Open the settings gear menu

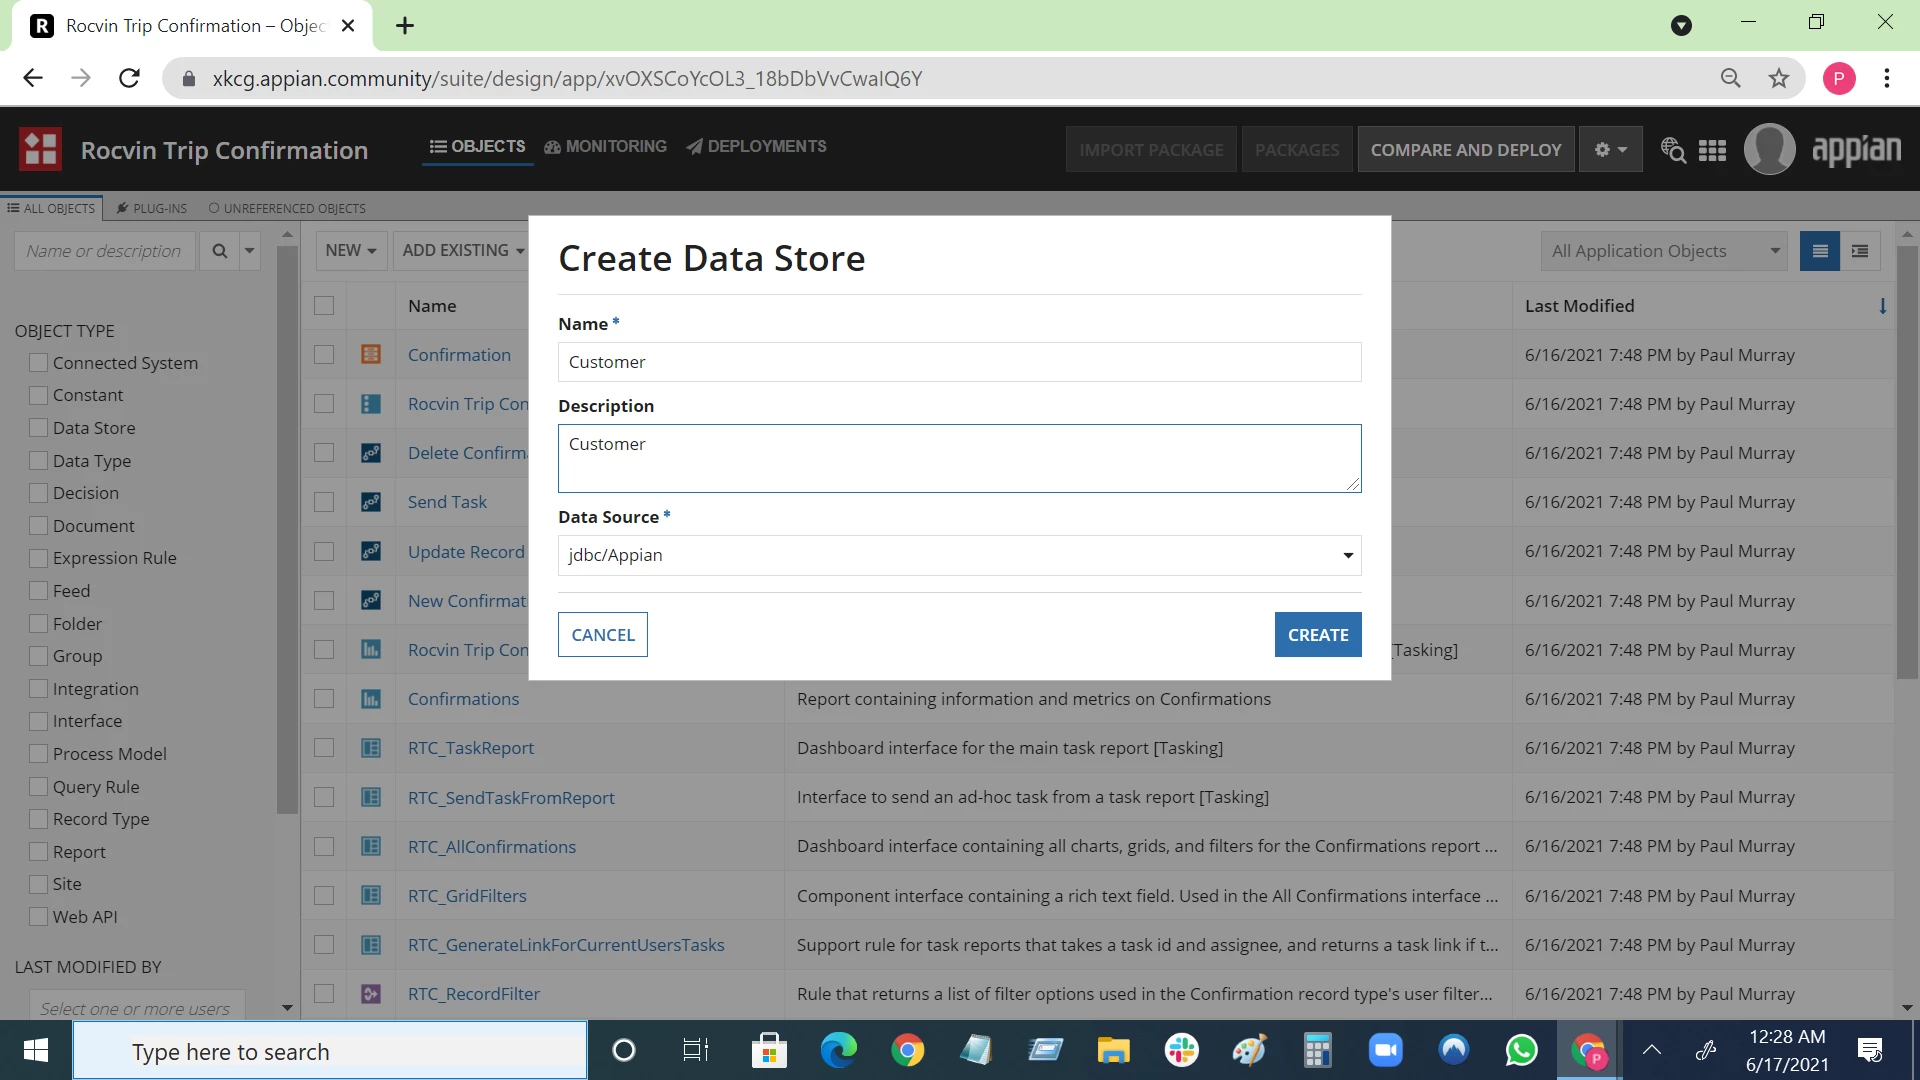click(x=1610, y=150)
